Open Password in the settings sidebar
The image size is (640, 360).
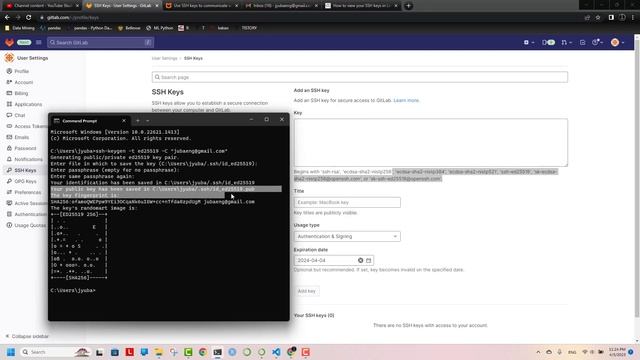click(25, 149)
